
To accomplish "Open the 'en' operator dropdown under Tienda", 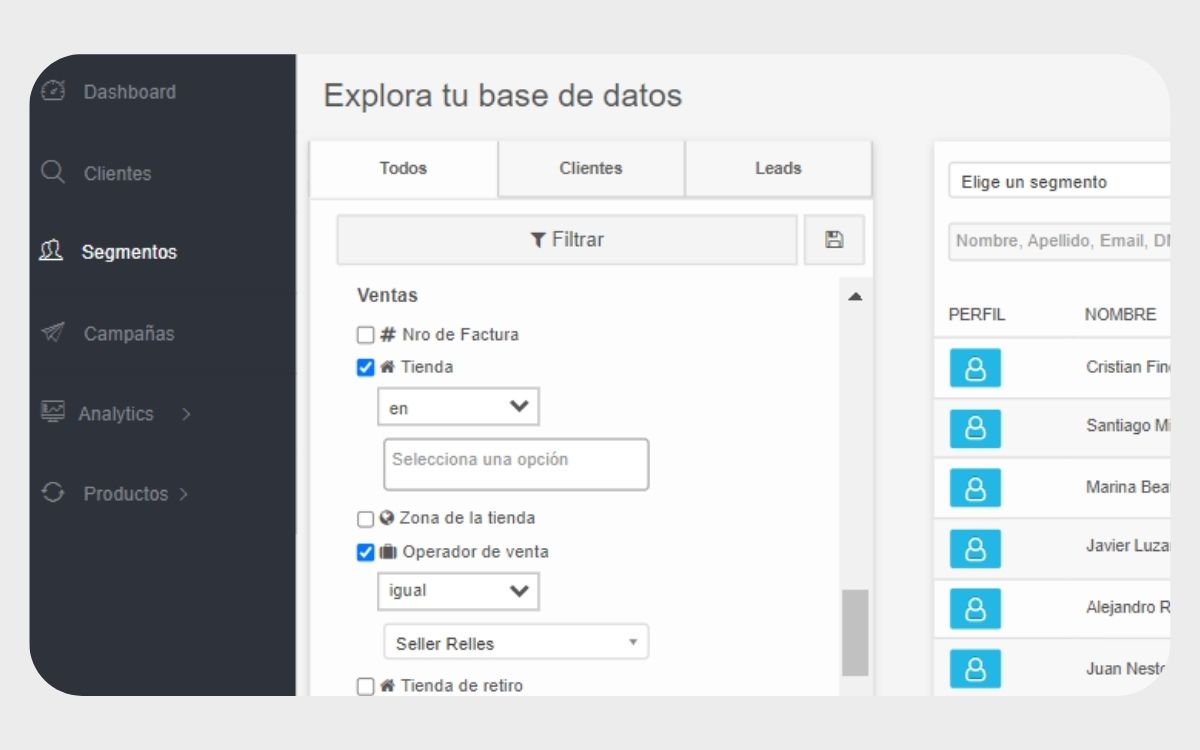I will click(x=458, y=407).
